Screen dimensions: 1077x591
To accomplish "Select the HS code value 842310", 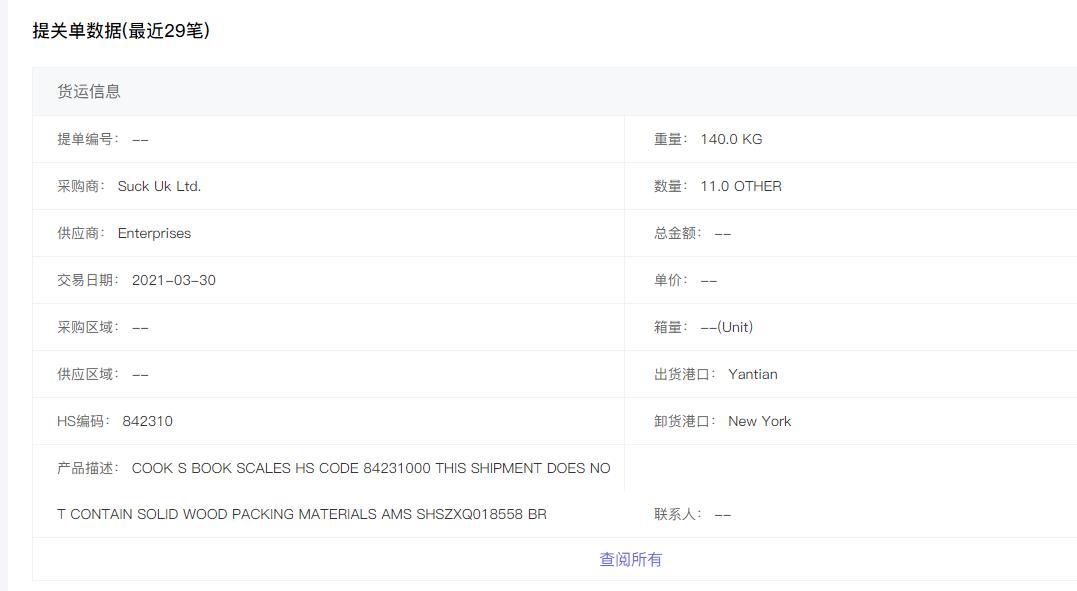I will pyautogui.click(x=148, y=421).
